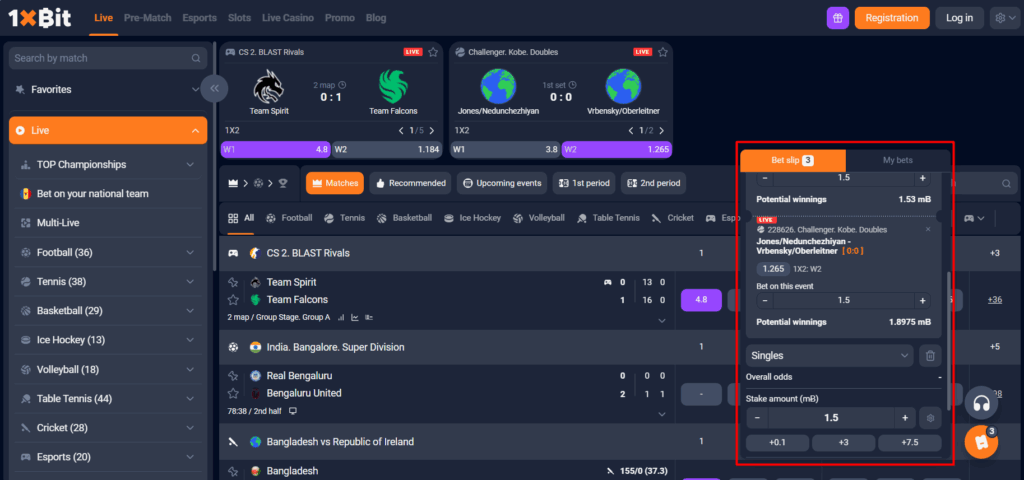1024x480 pixels.
Task: Filter by Ice Hockey sport
Action: pyautogui.click(x=472, y=218)
